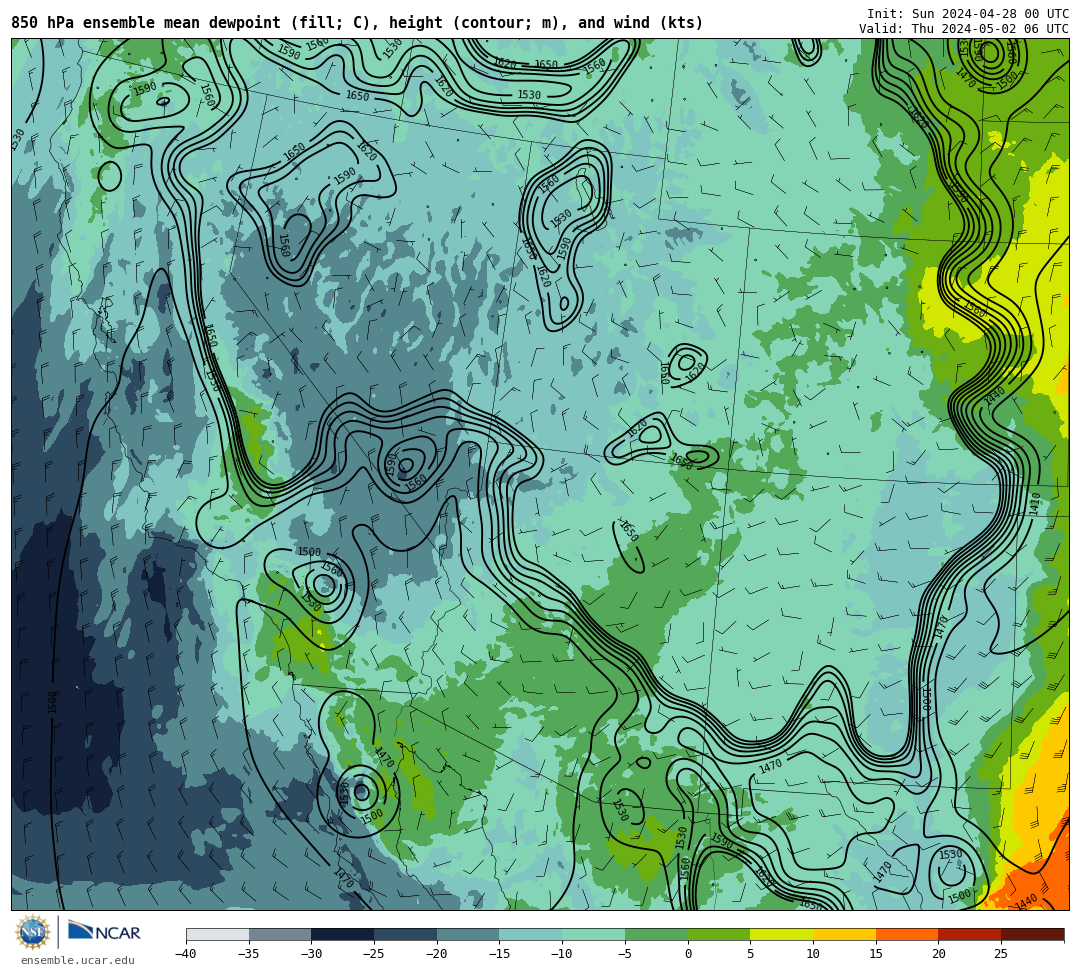Click the -5 colorbar tick label
The image size is (1080, 973).
click(x=625, y=954)
